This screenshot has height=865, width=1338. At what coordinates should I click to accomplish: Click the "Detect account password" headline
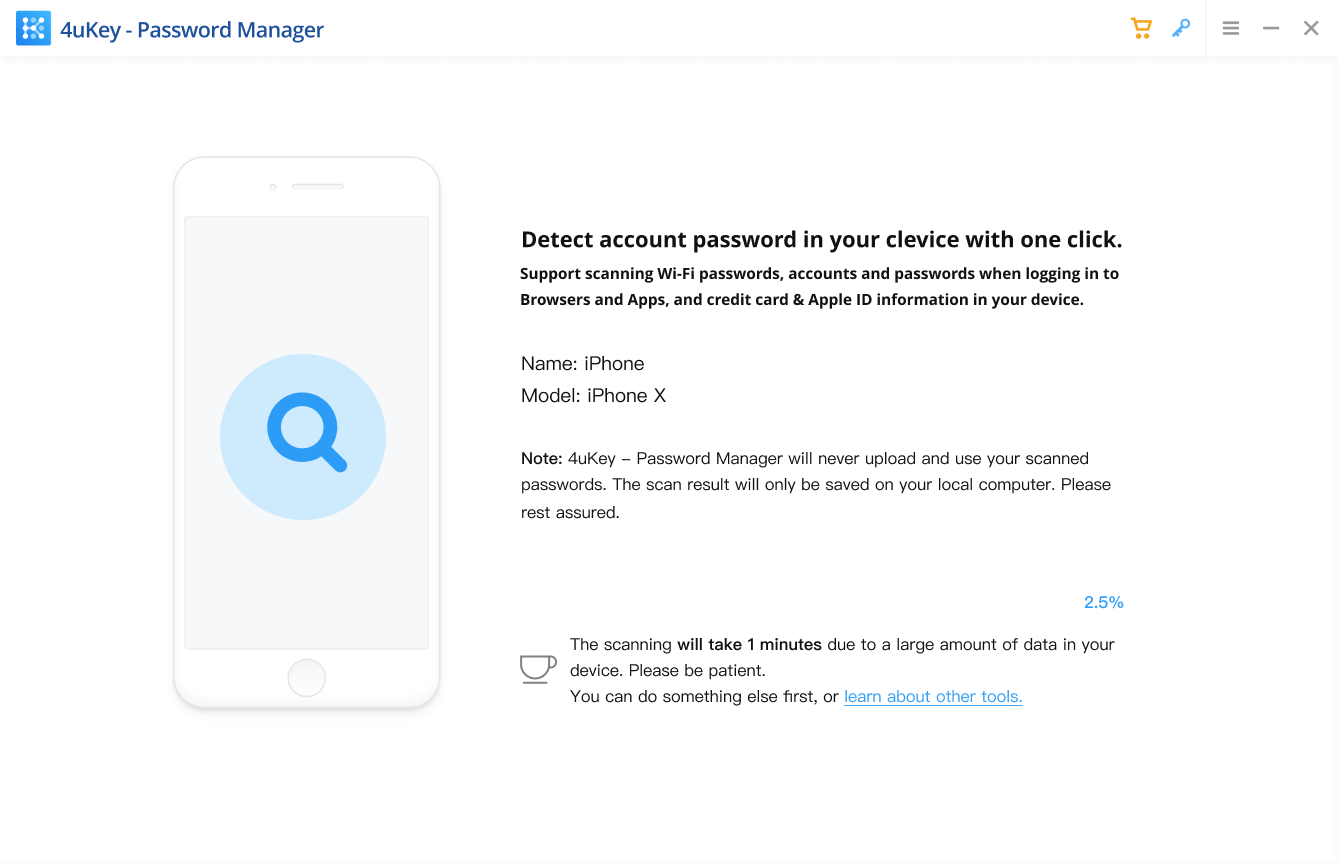pos(821,240)
